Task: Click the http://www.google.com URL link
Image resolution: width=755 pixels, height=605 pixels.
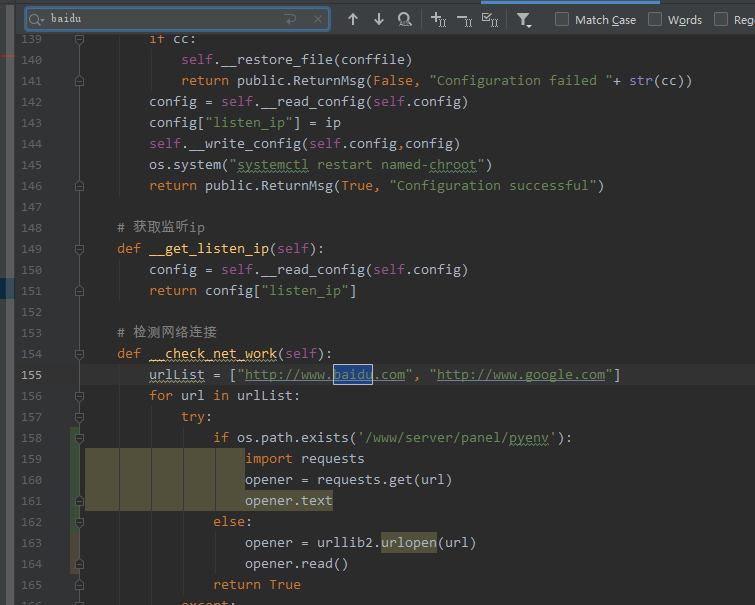Action: click(521, 375)
